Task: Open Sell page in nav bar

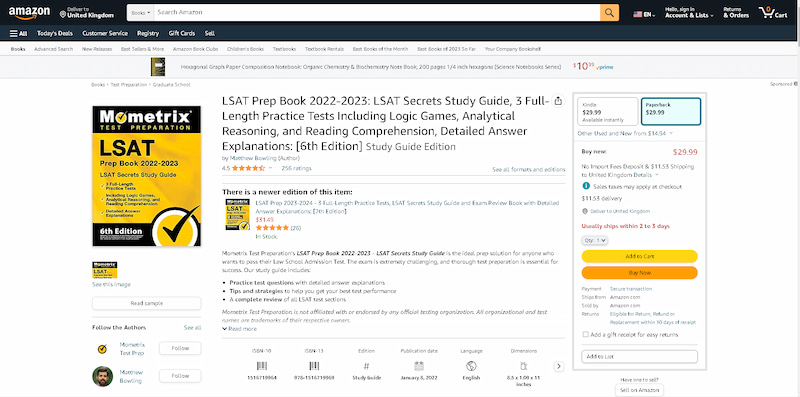Action: tap(210, 34)
